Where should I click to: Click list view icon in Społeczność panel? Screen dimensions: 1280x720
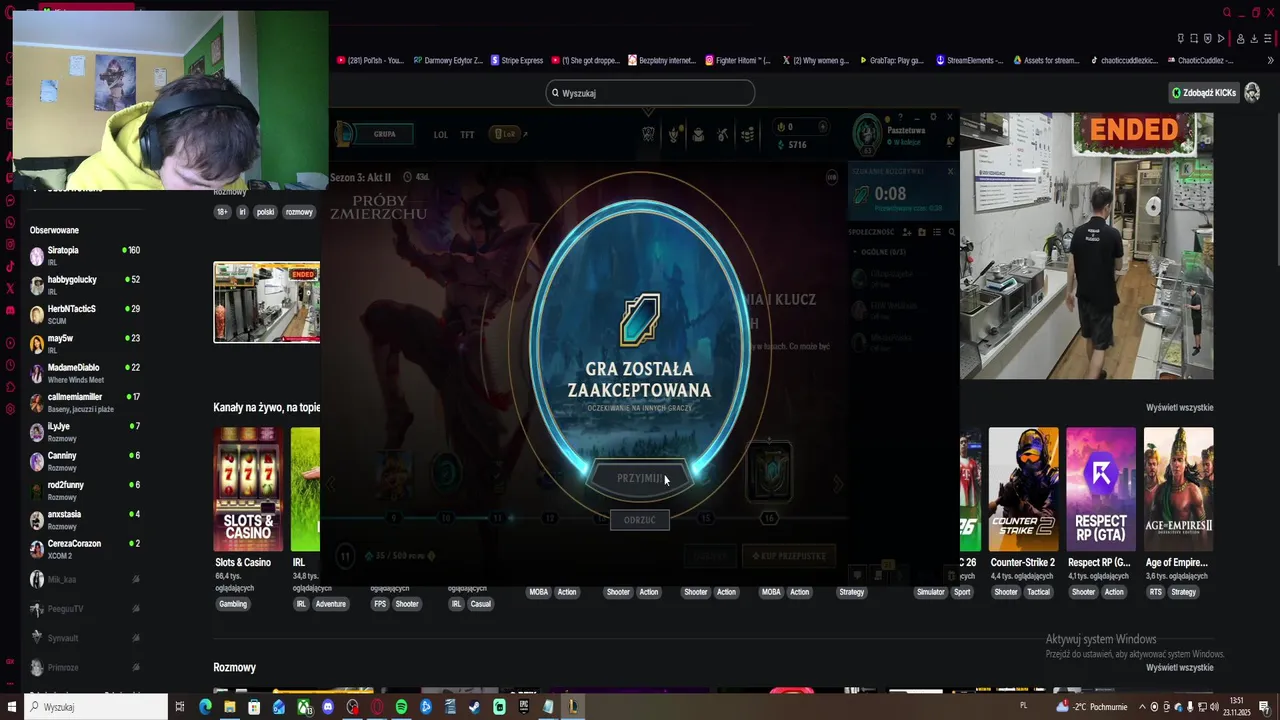[x=936, y=232]
